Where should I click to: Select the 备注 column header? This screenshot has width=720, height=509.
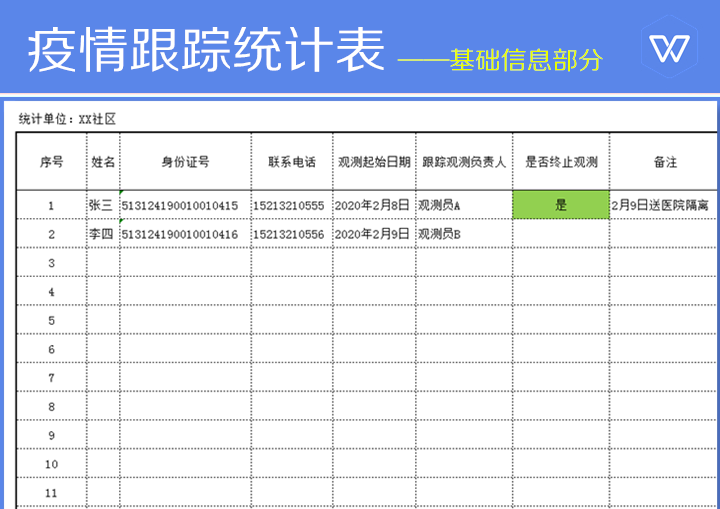[x=665, y=162]
